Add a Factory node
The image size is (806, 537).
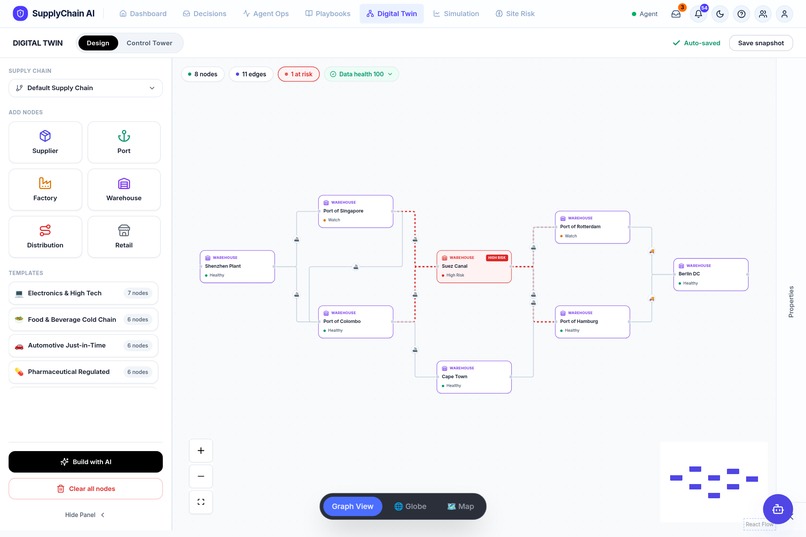[x=45, y=190]
